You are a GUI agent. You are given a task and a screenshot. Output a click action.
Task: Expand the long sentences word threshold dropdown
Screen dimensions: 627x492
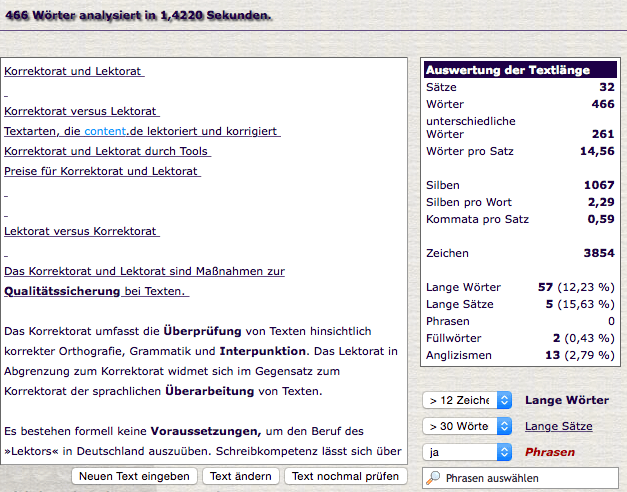point(468,426)
